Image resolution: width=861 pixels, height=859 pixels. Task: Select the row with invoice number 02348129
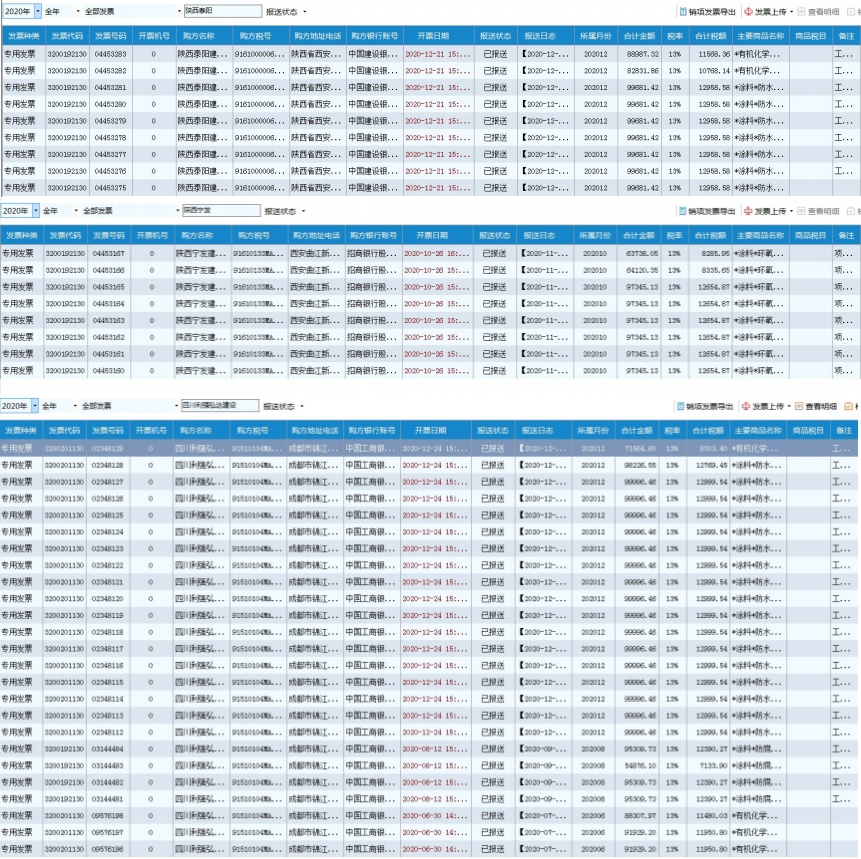pos(107,449)
